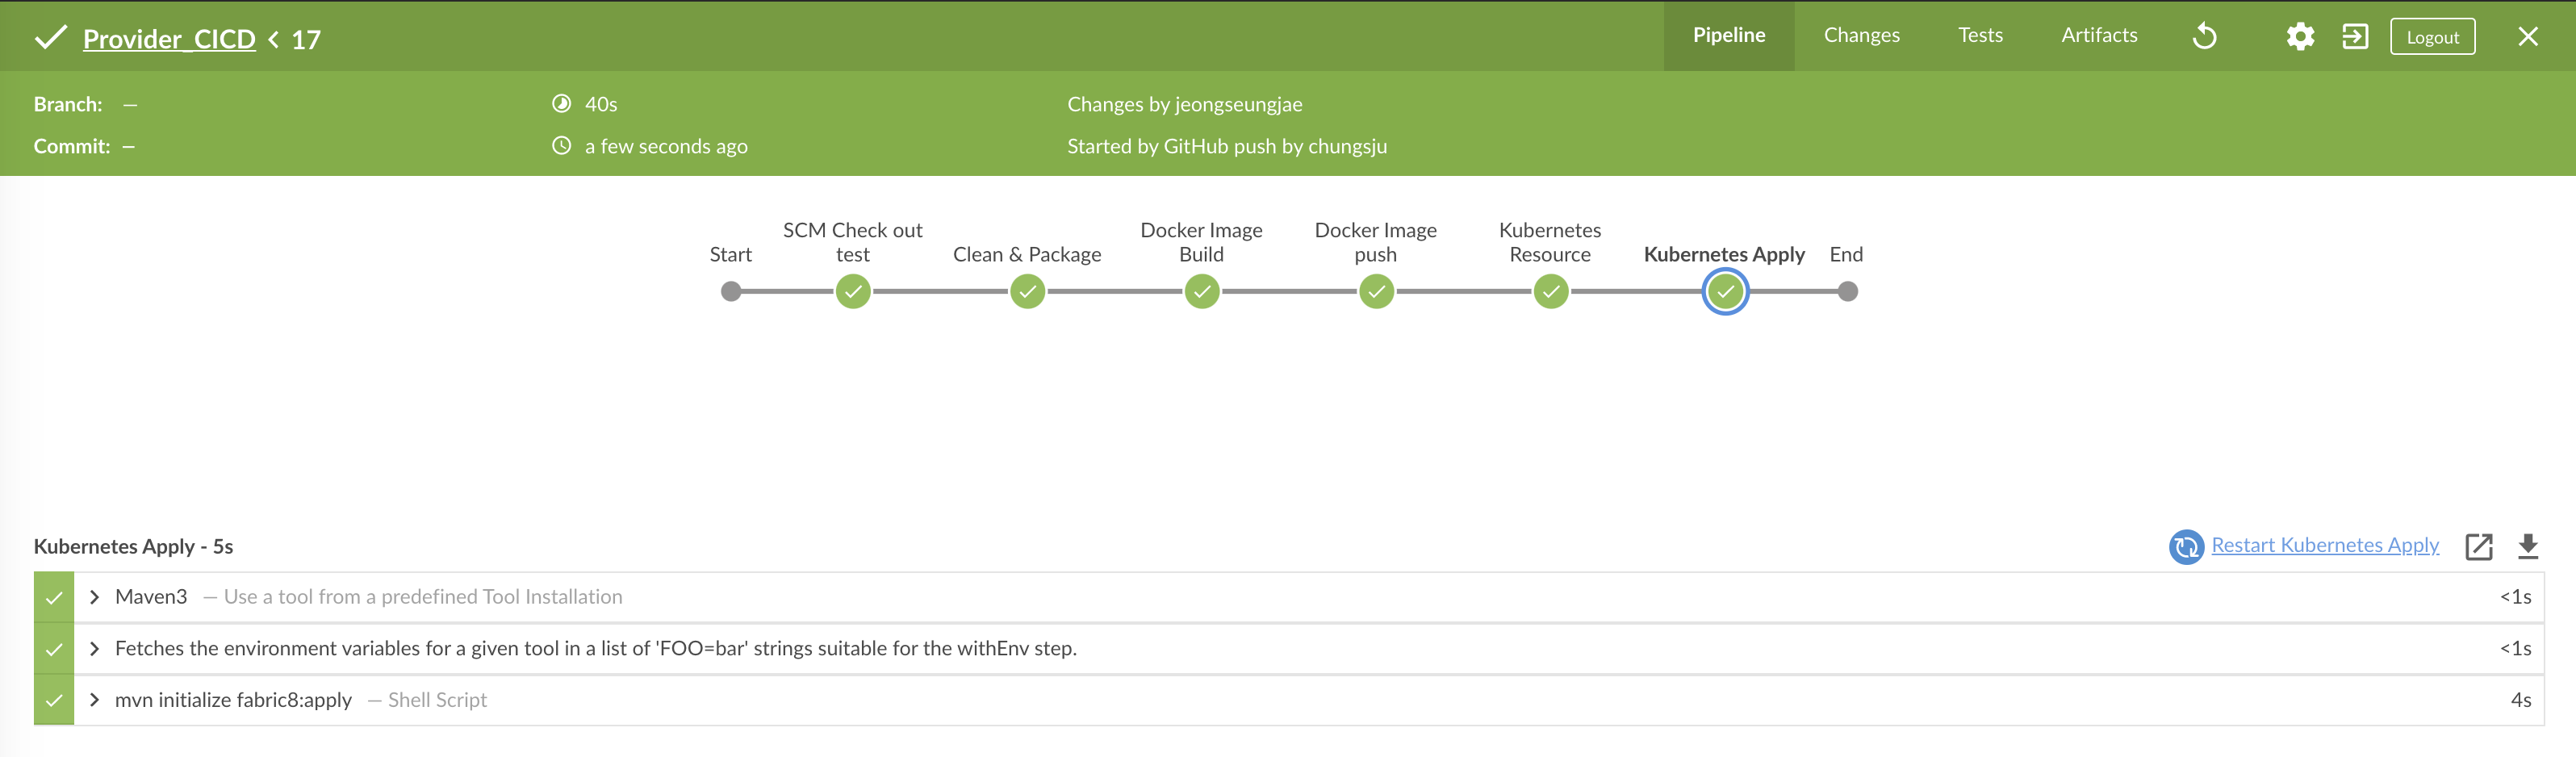Click the 4s duration of mvn step
2576x757 pixels.
tap(2520, 700)
